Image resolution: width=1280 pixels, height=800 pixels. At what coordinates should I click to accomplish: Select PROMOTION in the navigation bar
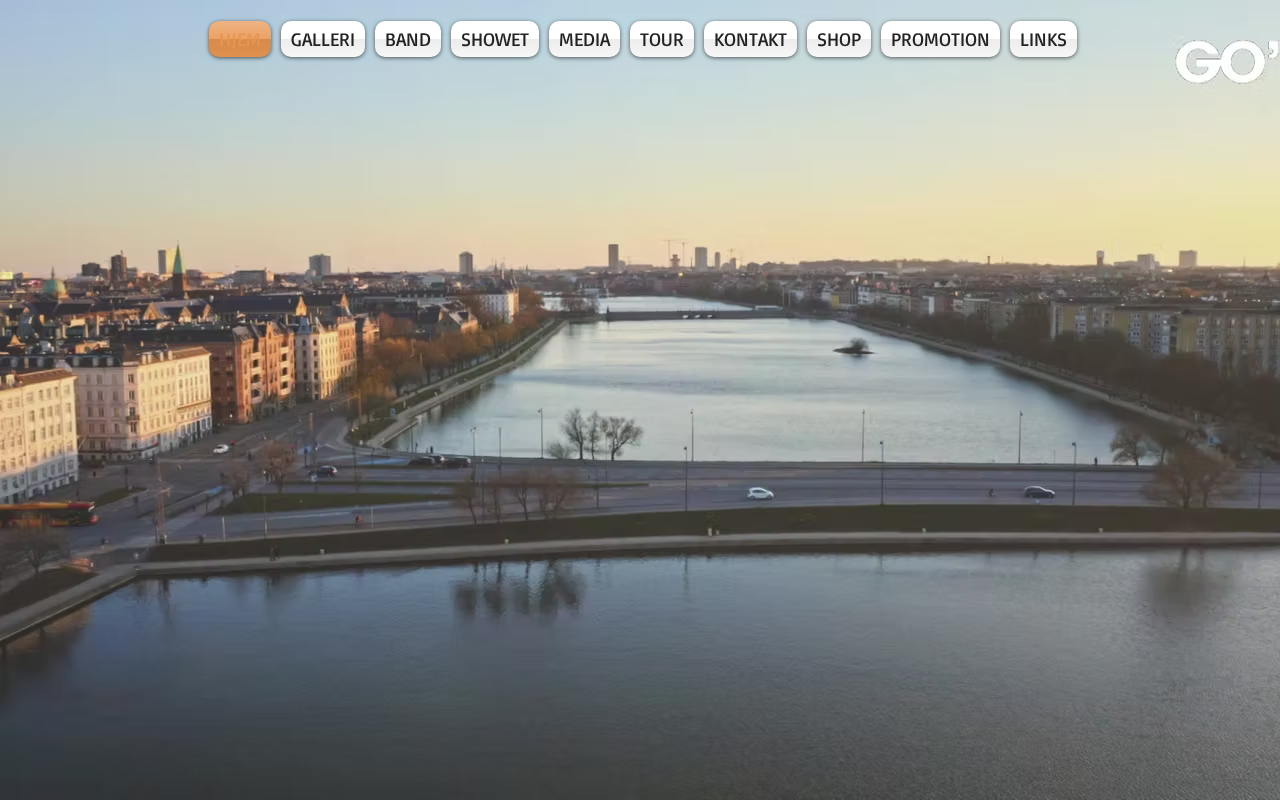pos(940,39)
